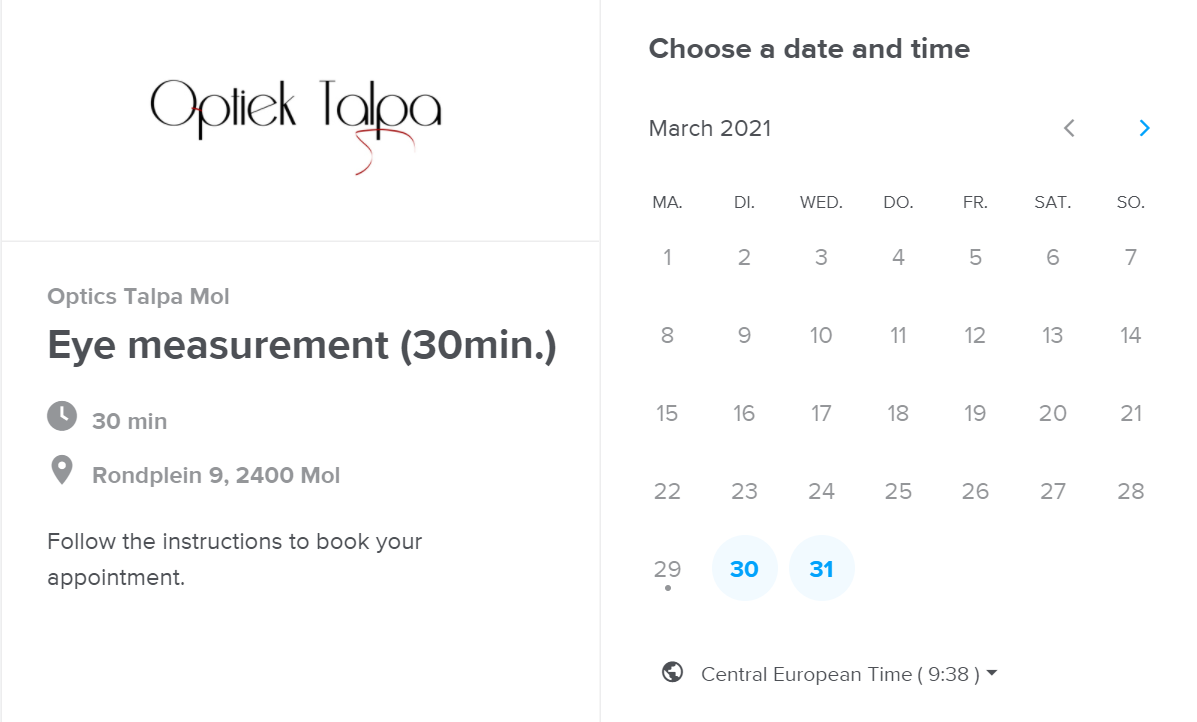Click the location pin icon
The height and width of the screenshot is (722, 1197).
62,470
